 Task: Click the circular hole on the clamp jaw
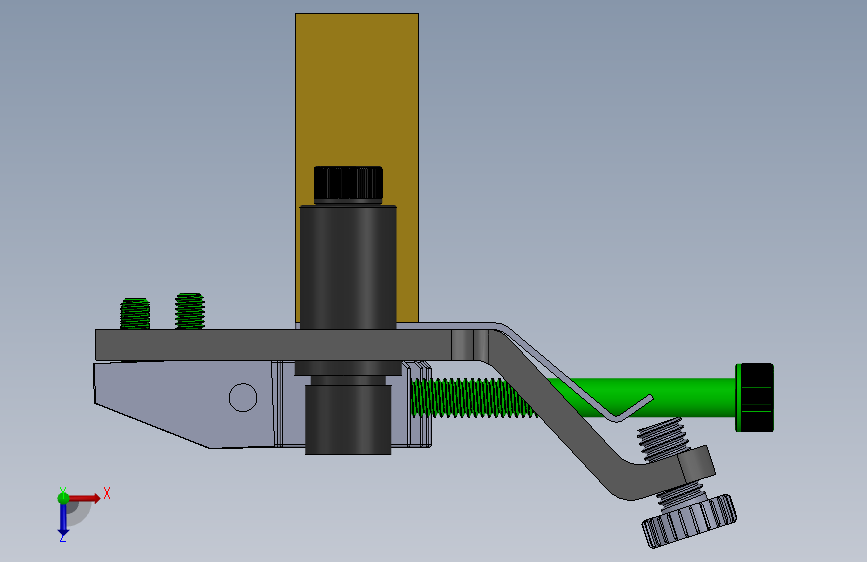(243, 397)
